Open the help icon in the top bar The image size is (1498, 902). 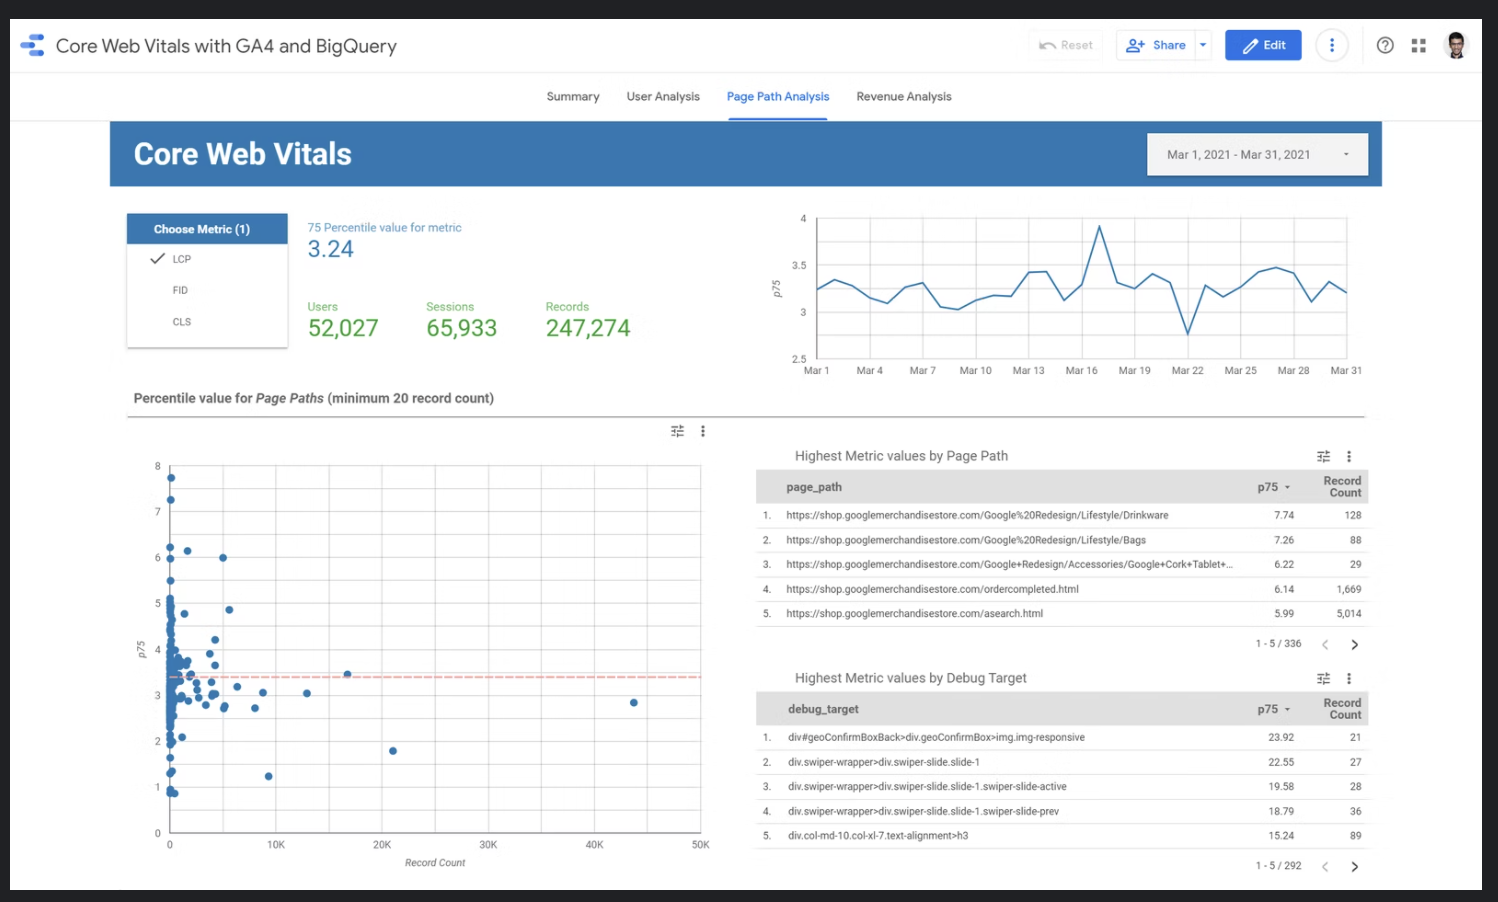click(x=1385, y=45)
